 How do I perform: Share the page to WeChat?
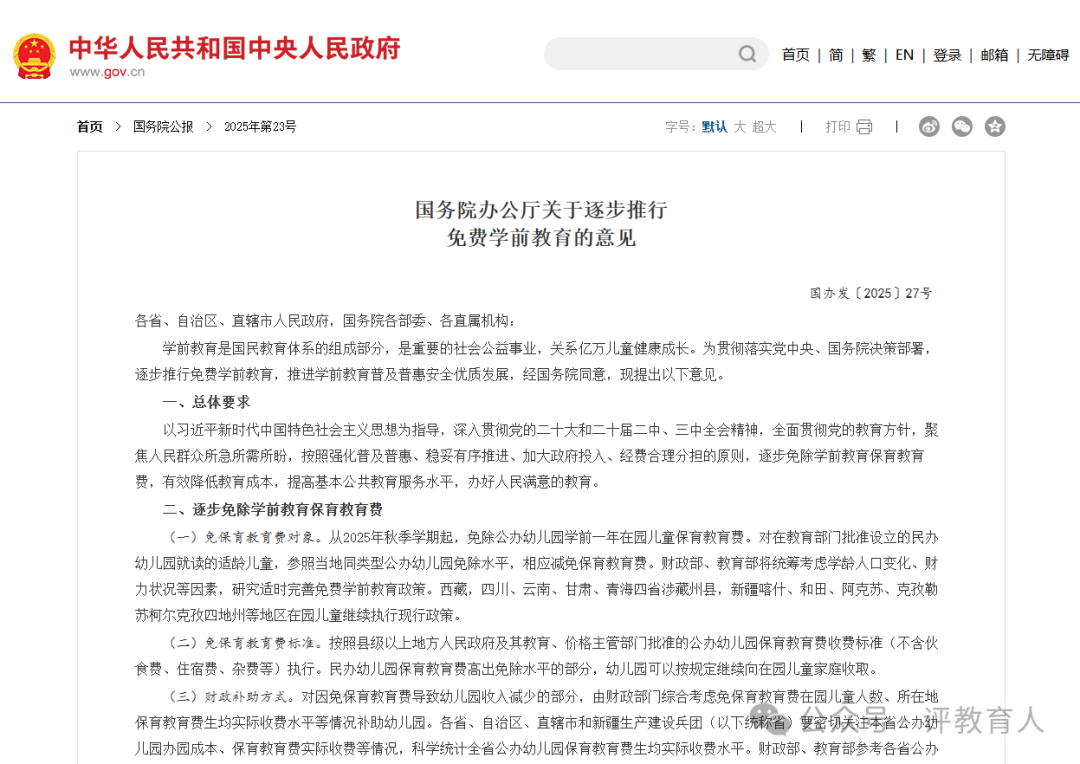click(962, 127)
